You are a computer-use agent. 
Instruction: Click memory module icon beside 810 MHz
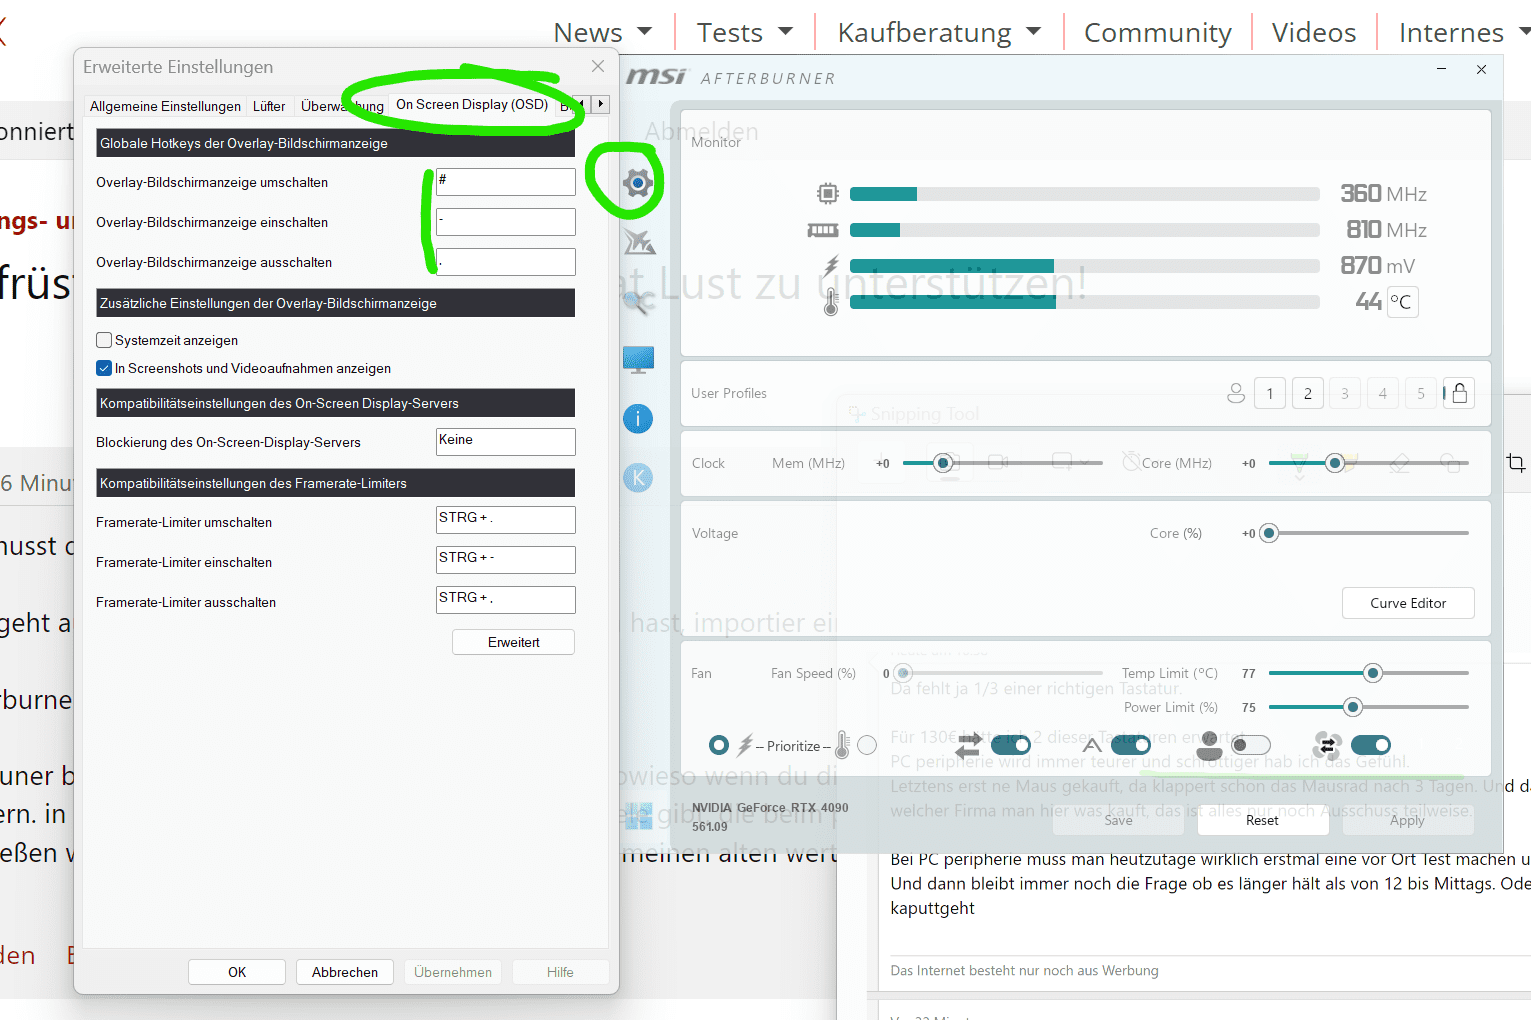823,230
